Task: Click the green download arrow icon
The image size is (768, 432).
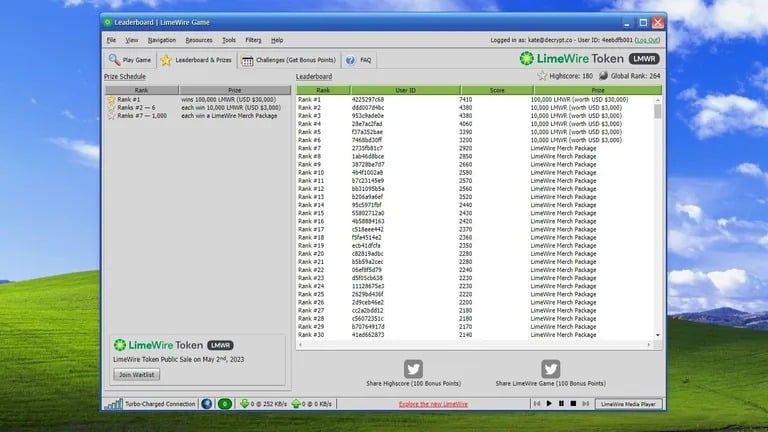Action: tap(244, 404)
